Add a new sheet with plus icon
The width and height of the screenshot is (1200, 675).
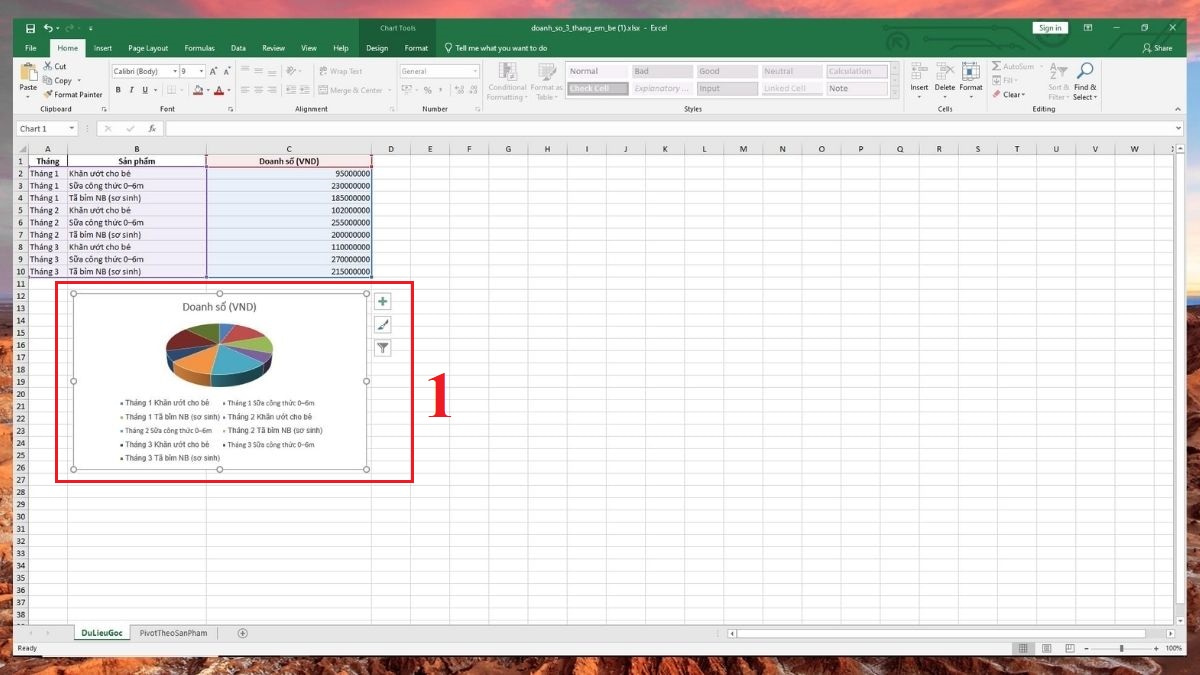(x=242, y=633)
